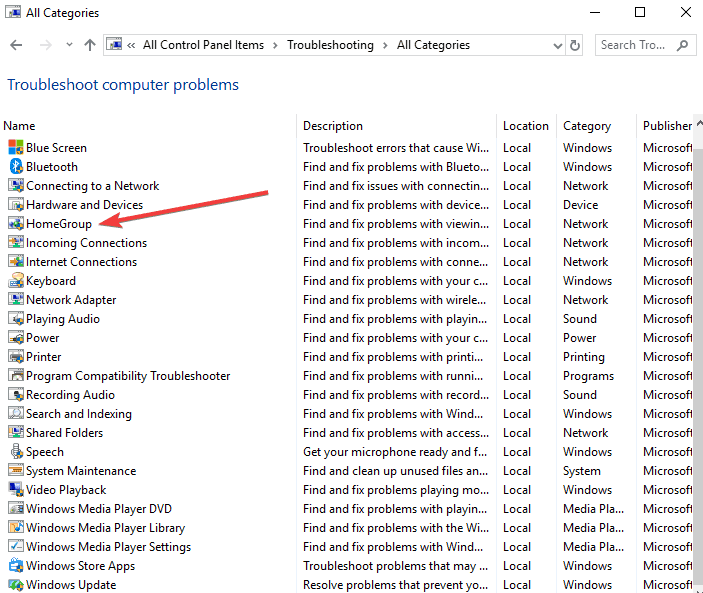Image resolution: width=703 pixels, height=593 pixels.
Task: Click the Printer troubleshooter icon
Action: click(x=16, y=356)
